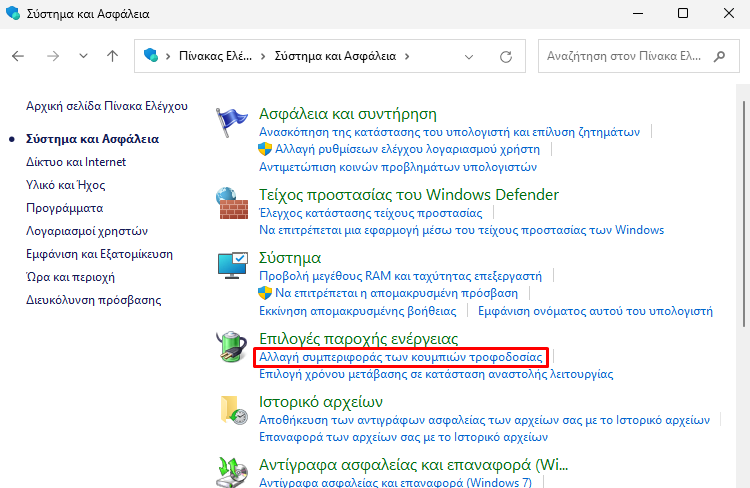Open Αλλαγή ρυθμίσεων ελέγχου λογαριασμού χρήστη

(408, 149)
